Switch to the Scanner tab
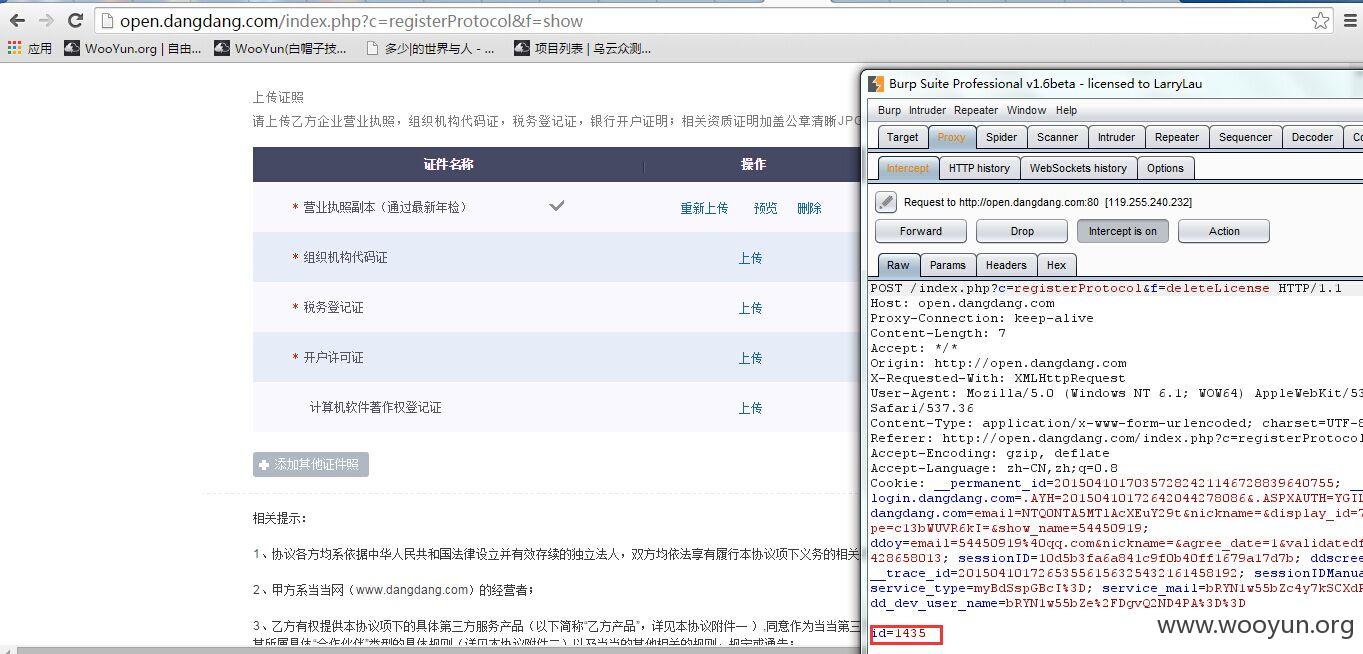 point(1057,137)
